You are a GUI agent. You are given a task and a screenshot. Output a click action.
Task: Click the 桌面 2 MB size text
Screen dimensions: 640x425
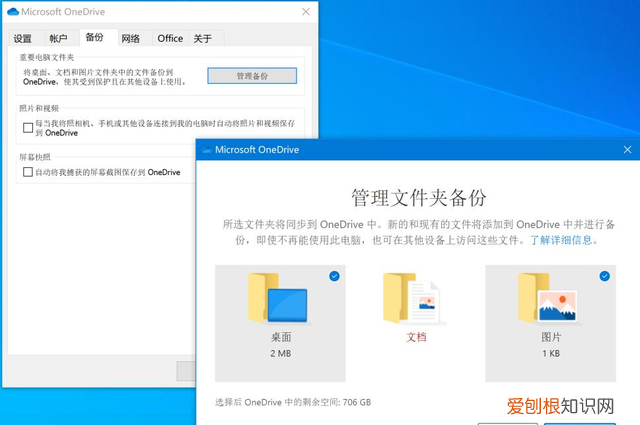coord(281,354)
